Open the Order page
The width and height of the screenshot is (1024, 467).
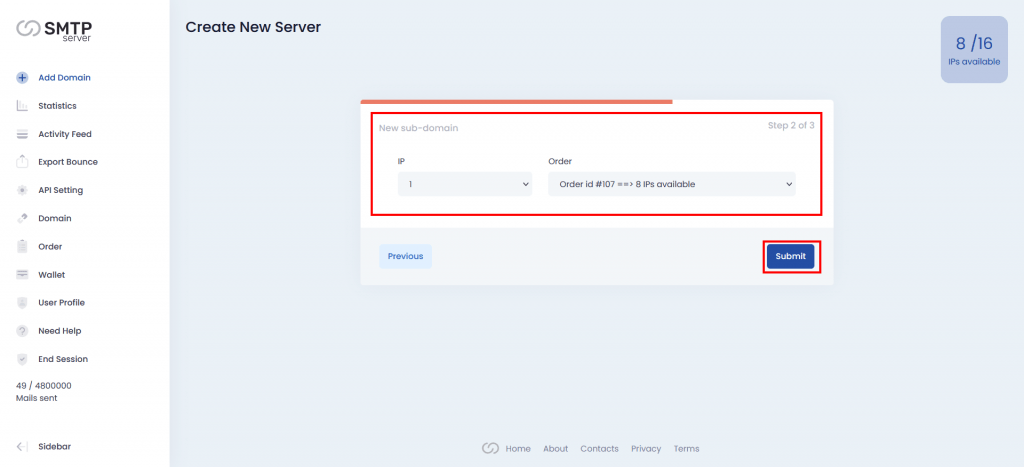point(50,247)
